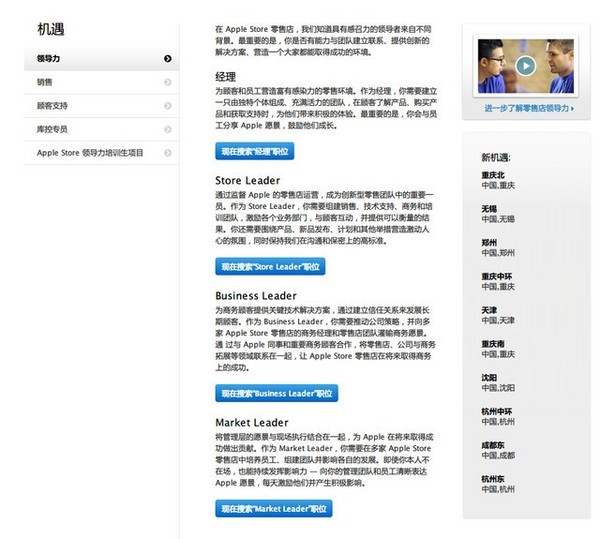Click the 新机遇: label

[x=496, y=157]
